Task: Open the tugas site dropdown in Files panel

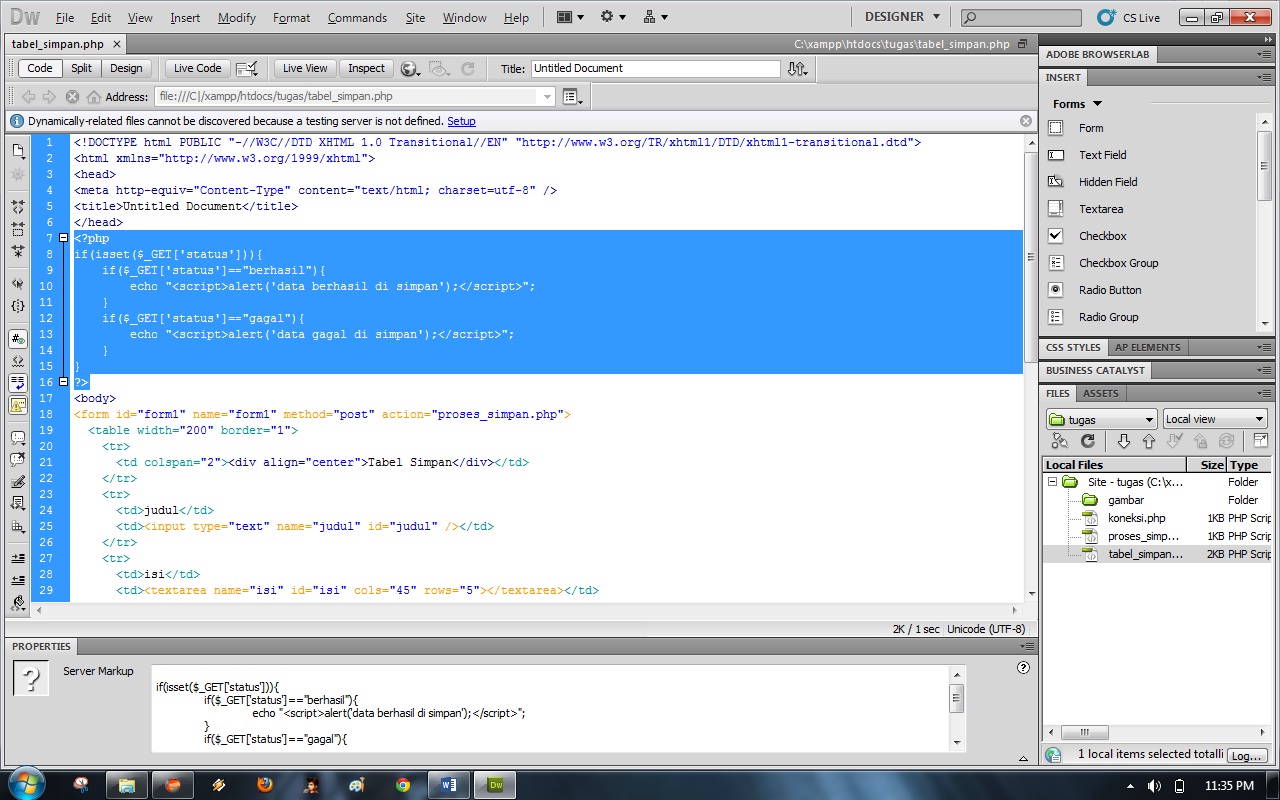Action: (1101, 419)
